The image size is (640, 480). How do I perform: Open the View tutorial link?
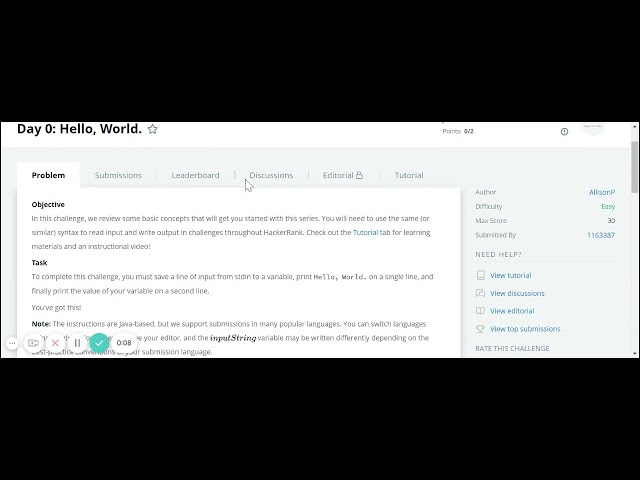pos(511,276)
